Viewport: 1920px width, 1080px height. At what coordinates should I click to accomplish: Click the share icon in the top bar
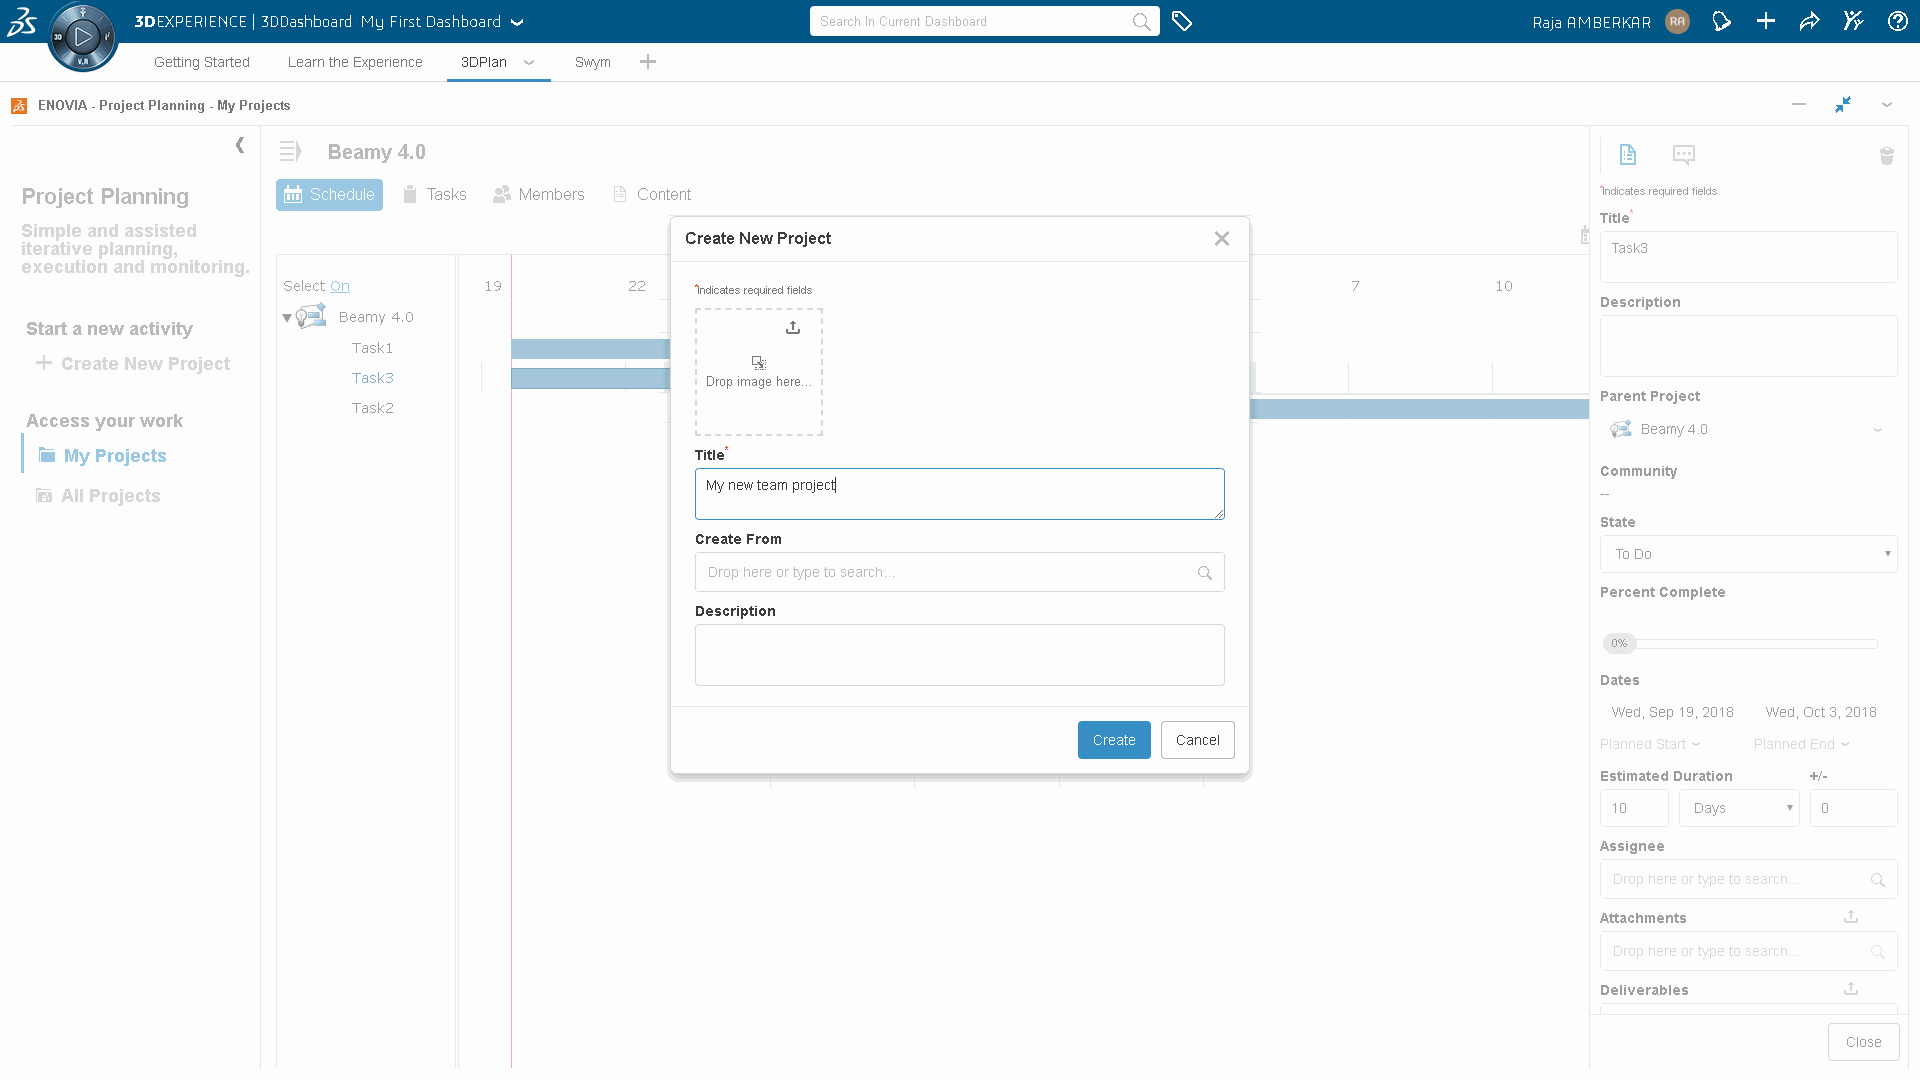click(x=1809, y=21)
